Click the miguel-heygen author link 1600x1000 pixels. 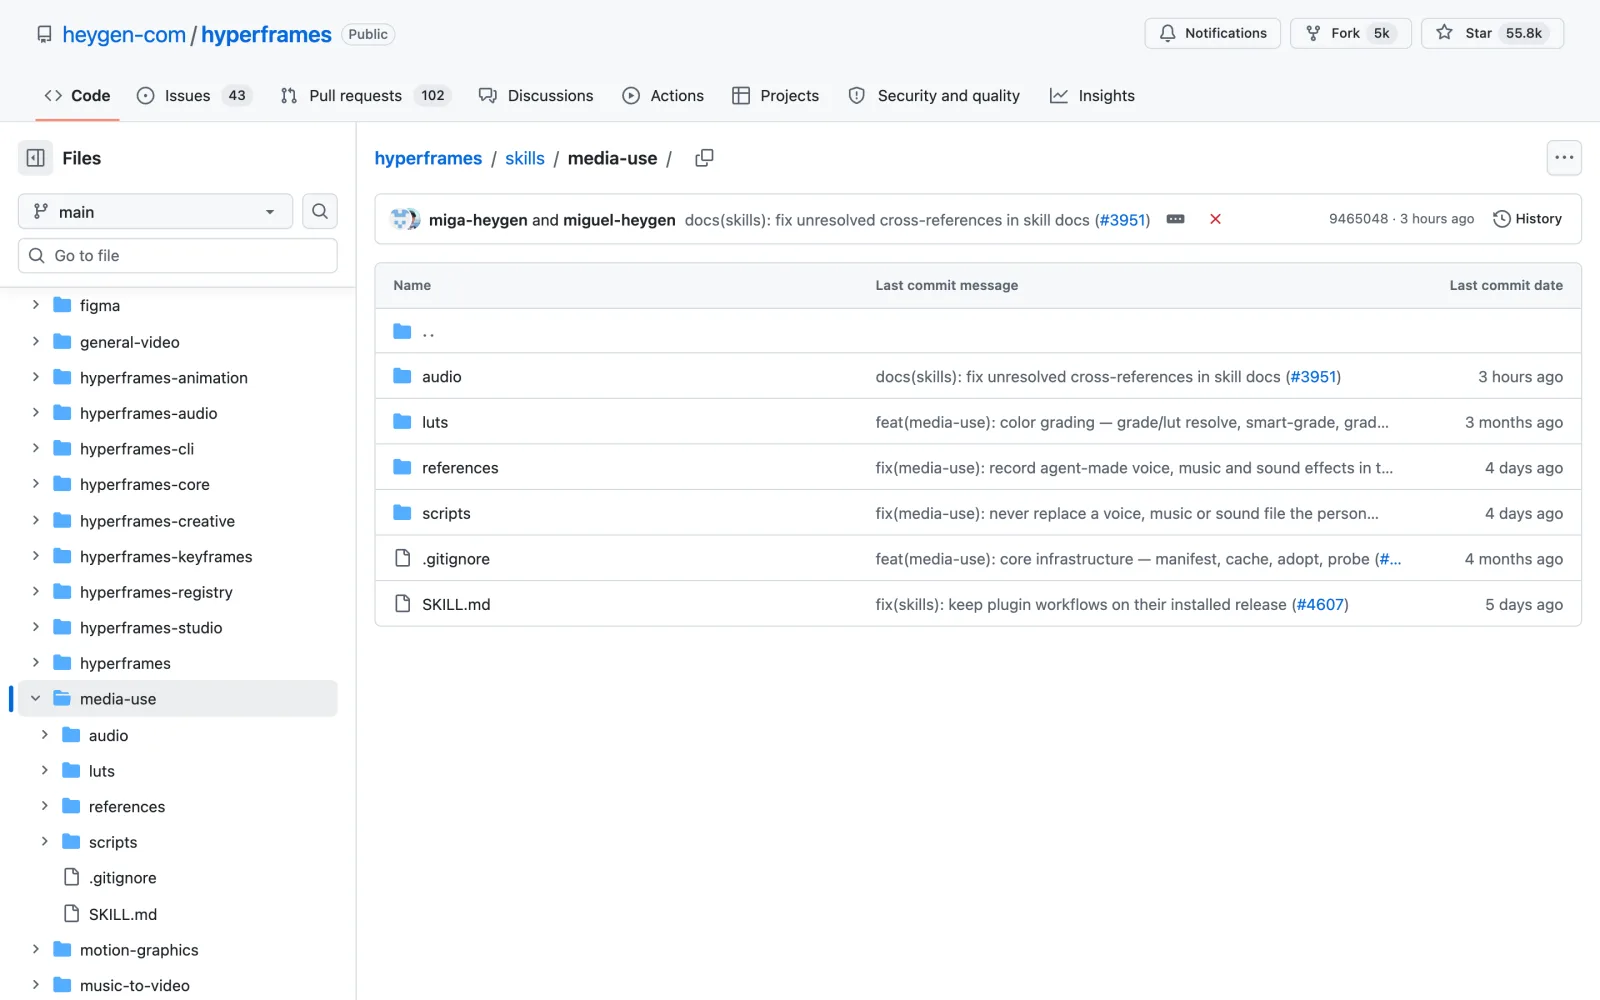tap(619, 220)
